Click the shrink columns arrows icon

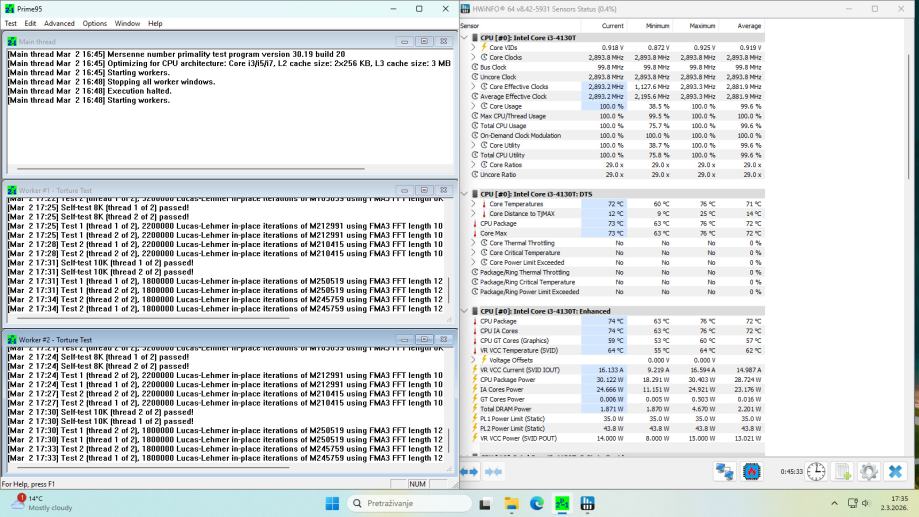(493, 471)
